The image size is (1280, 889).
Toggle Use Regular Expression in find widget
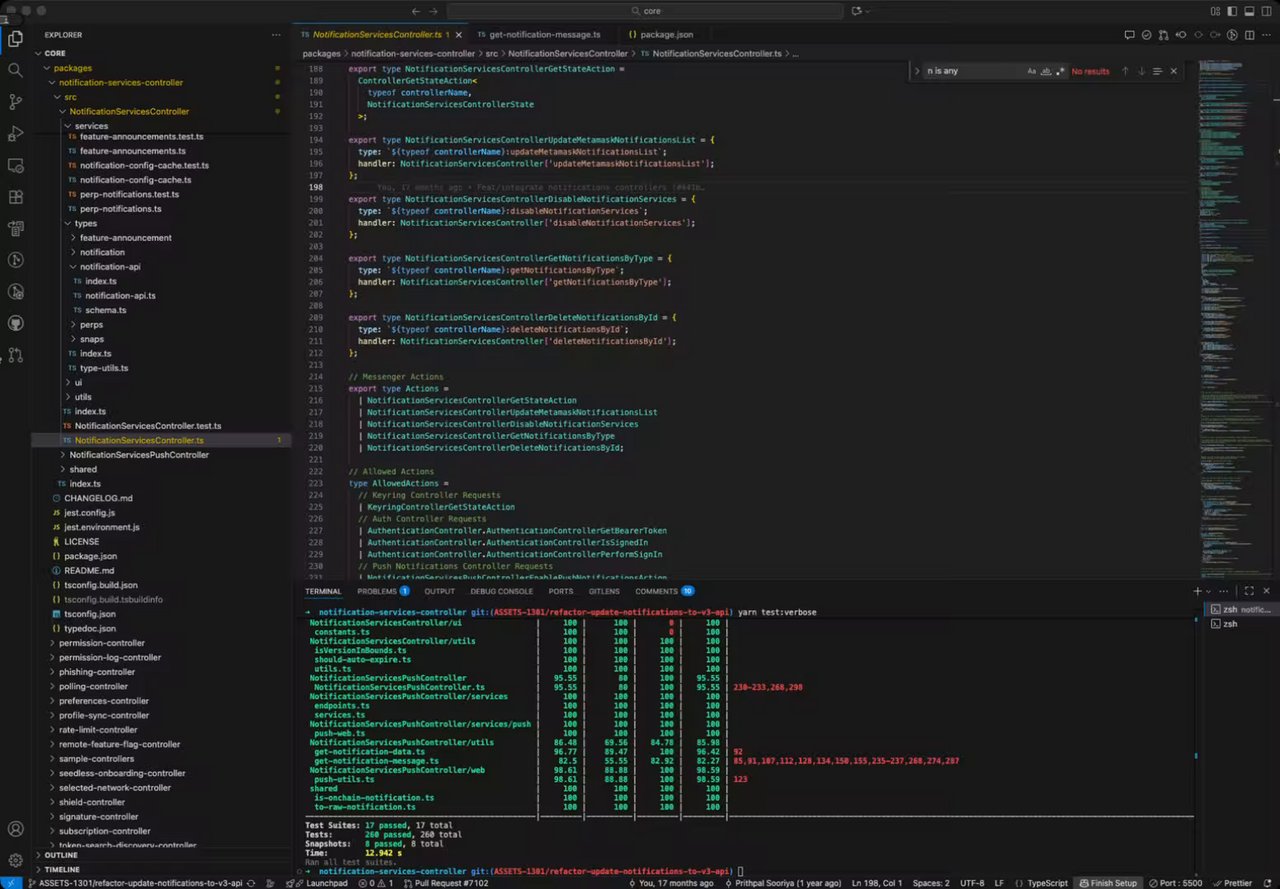point(1060,71)
